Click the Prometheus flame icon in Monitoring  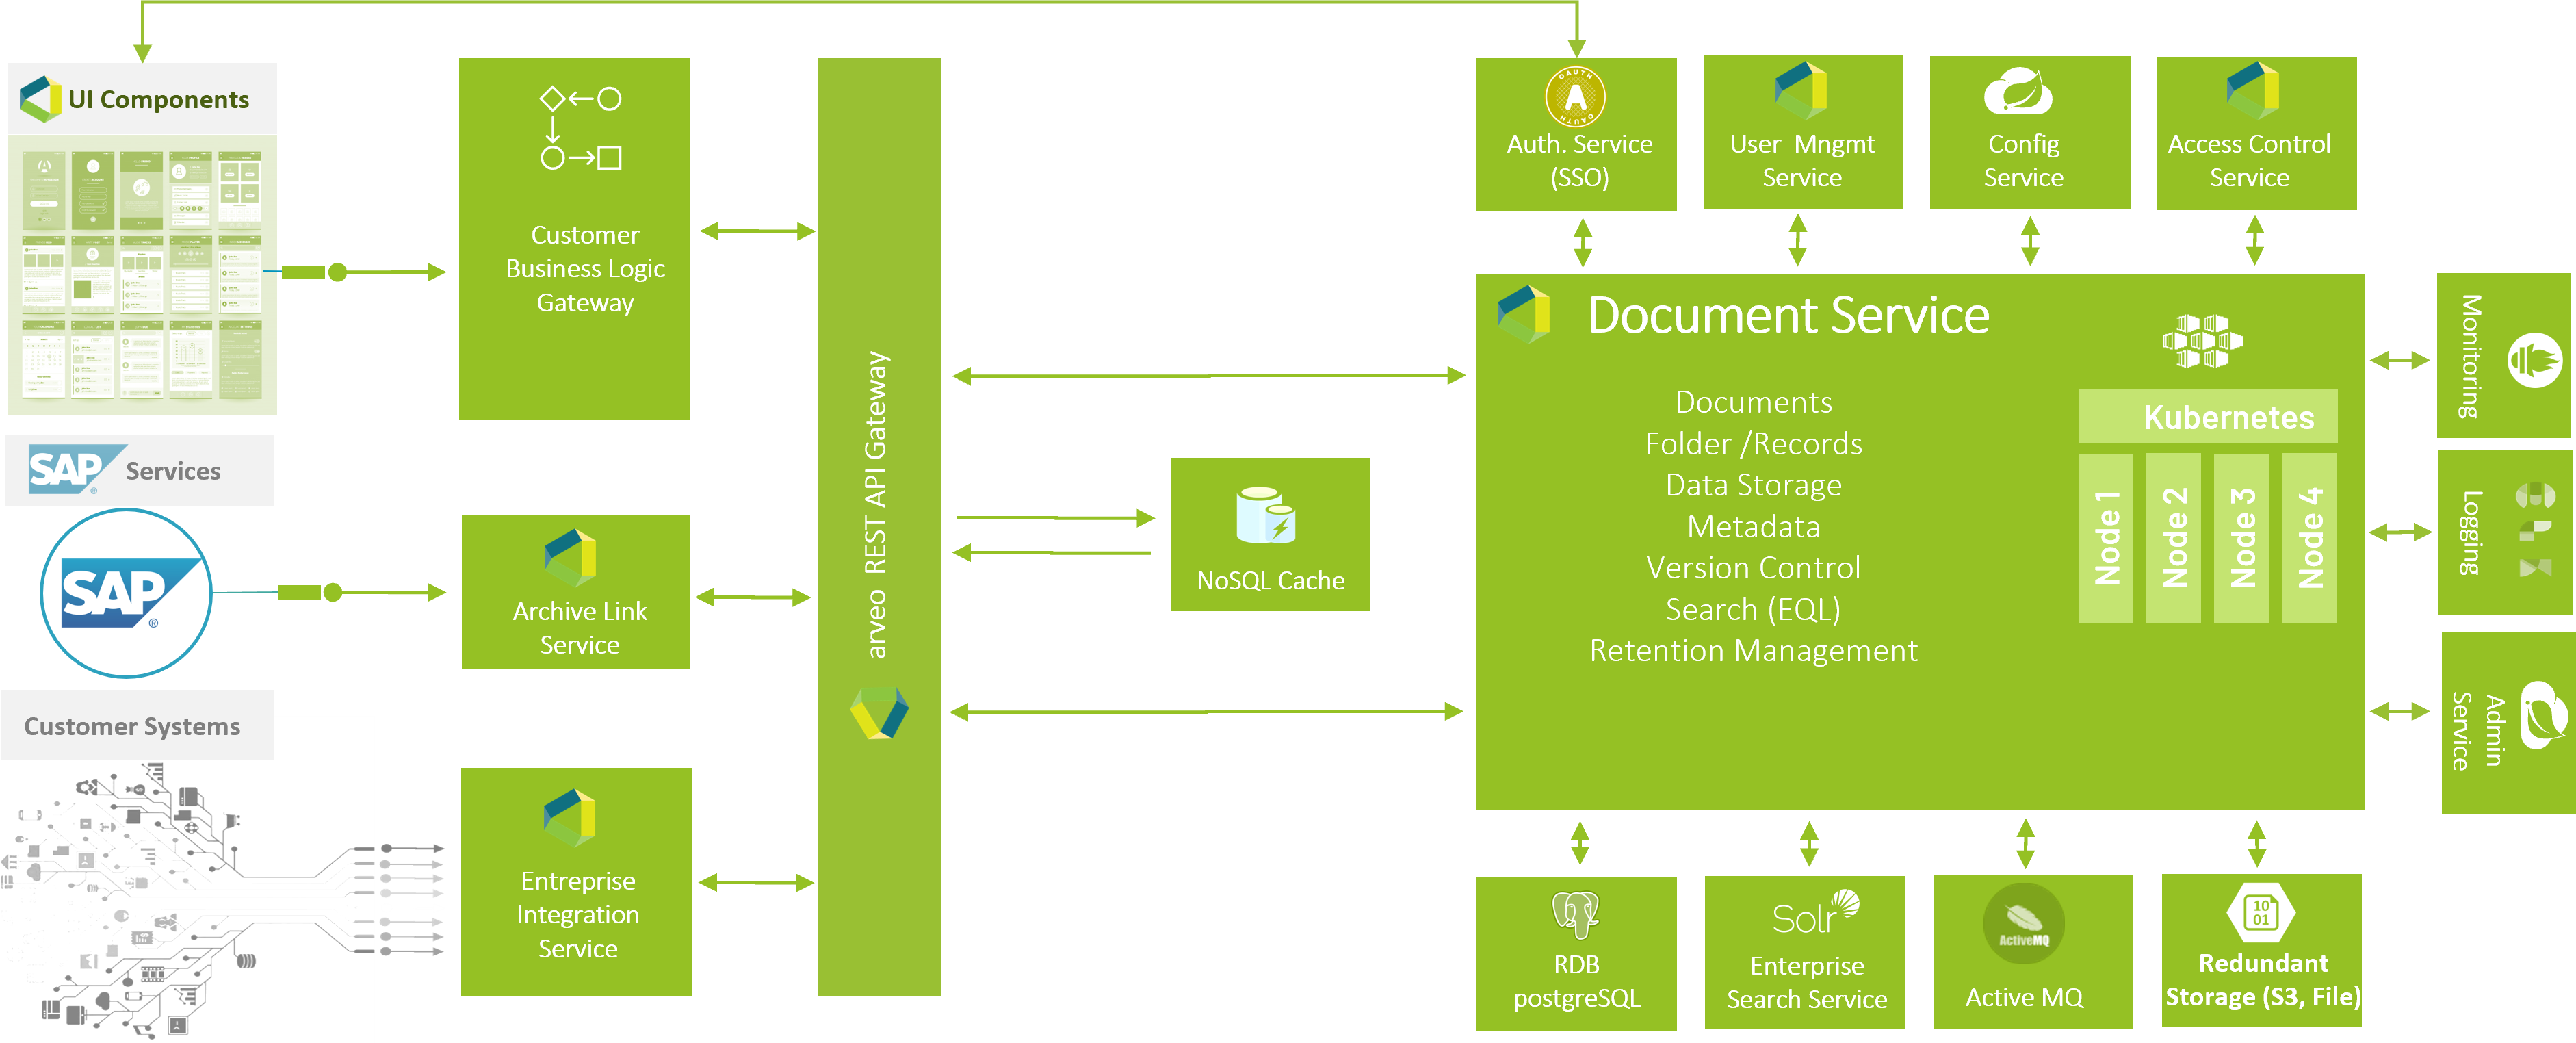tap(2535, 360)
